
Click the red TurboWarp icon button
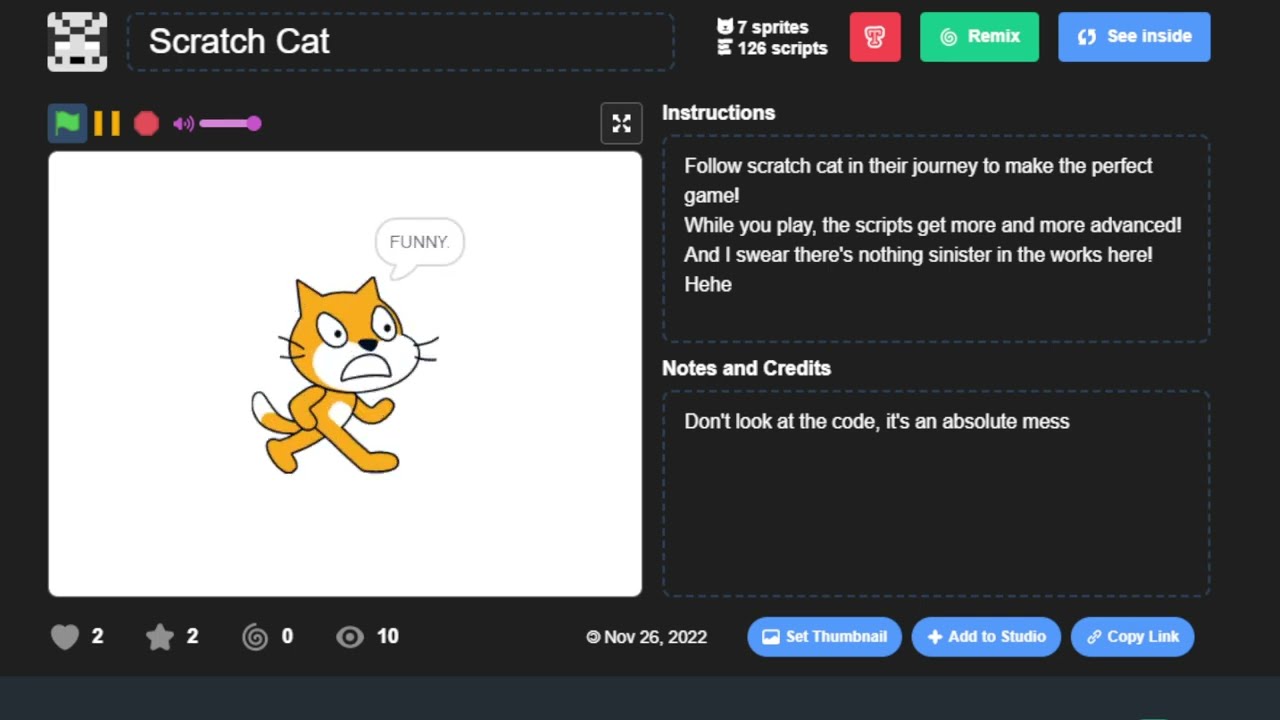(x=875, y=37)
